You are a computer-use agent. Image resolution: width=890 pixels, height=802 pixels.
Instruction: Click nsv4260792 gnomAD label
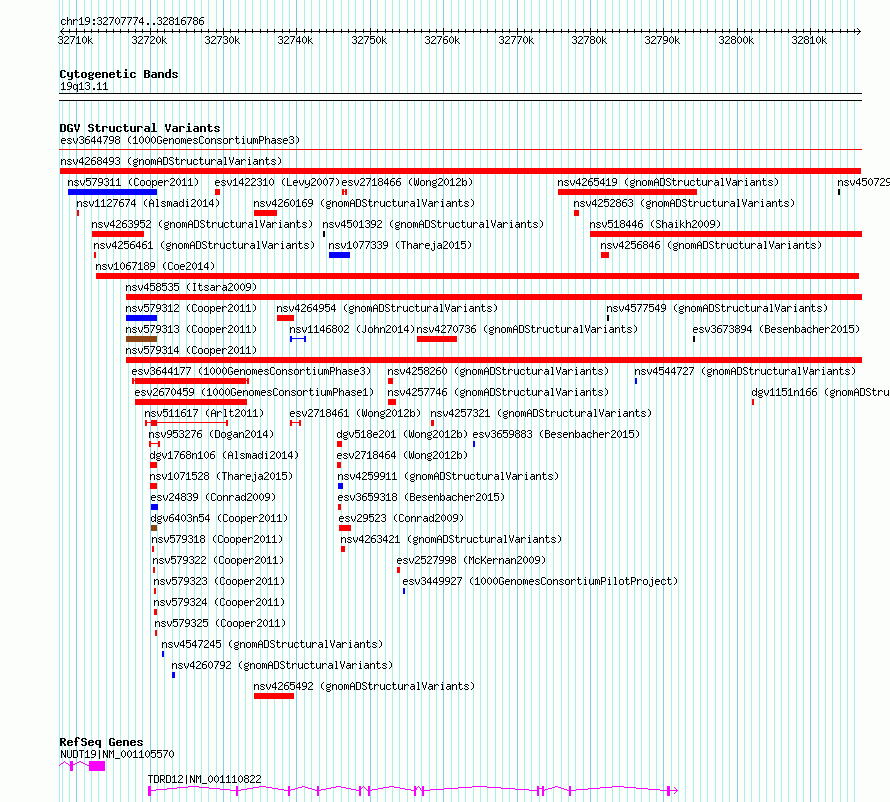coord(282,665)
